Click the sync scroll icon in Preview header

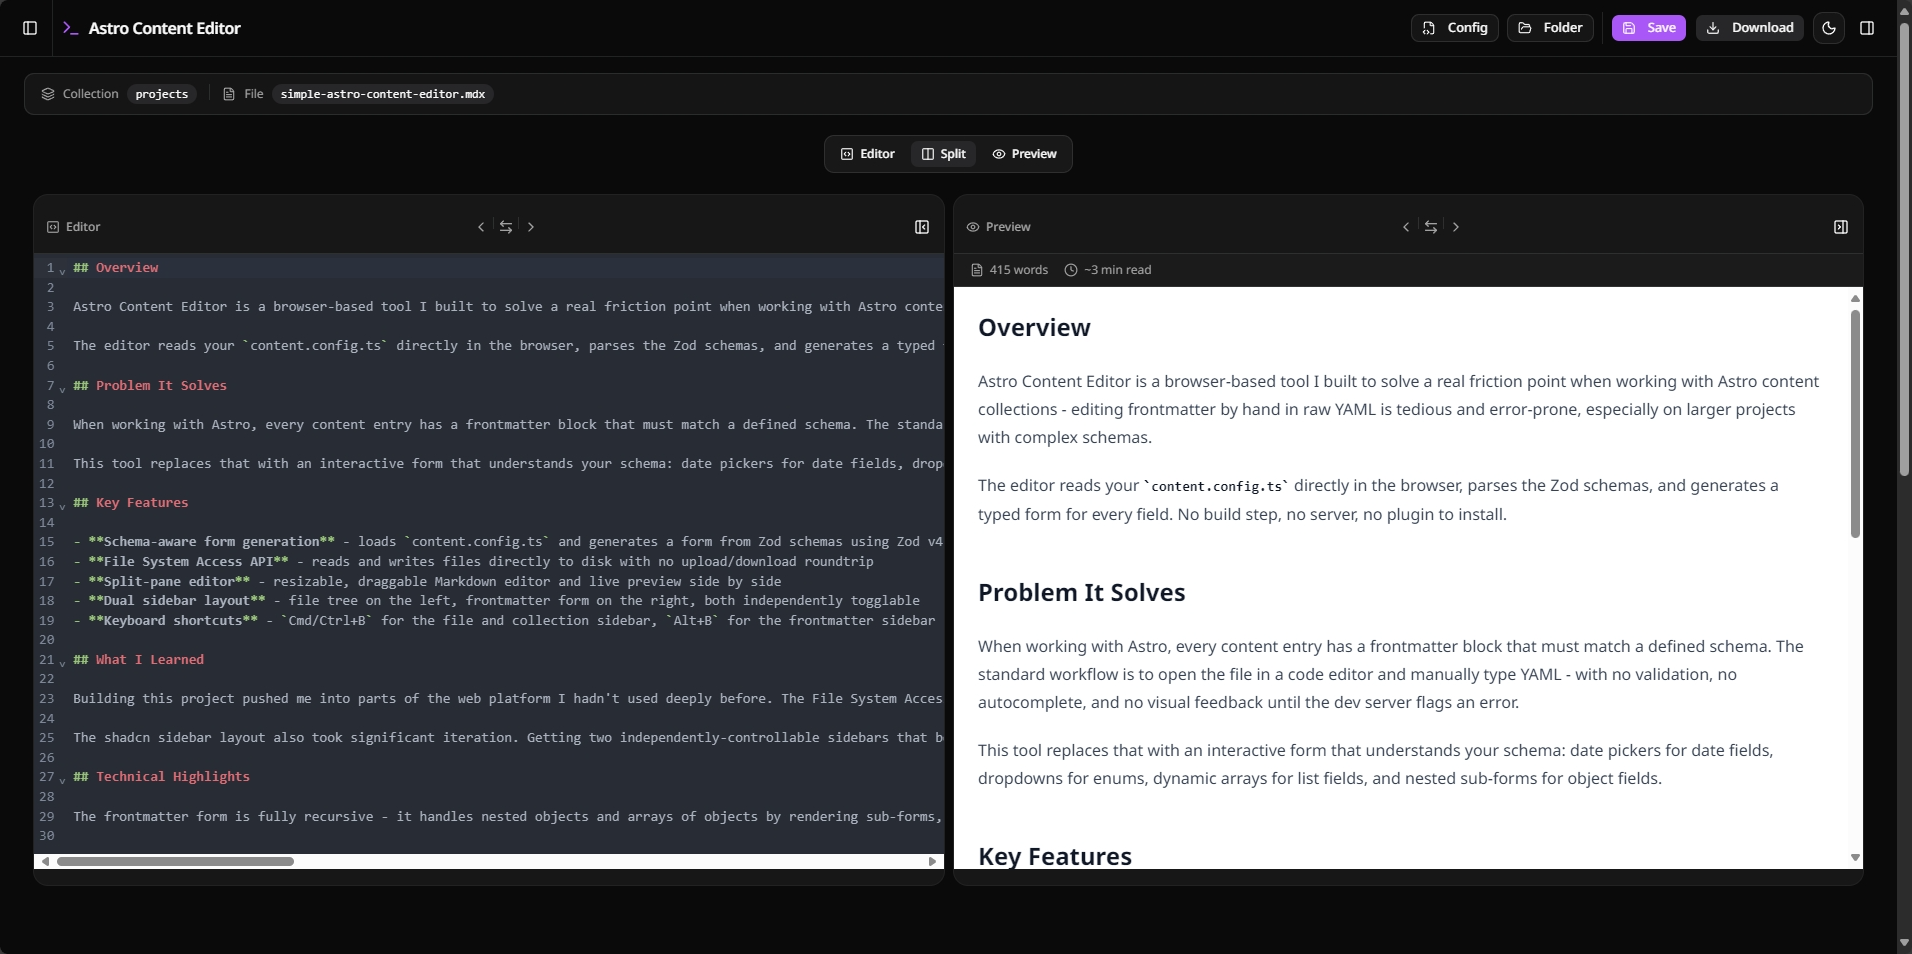[1431, 227]
